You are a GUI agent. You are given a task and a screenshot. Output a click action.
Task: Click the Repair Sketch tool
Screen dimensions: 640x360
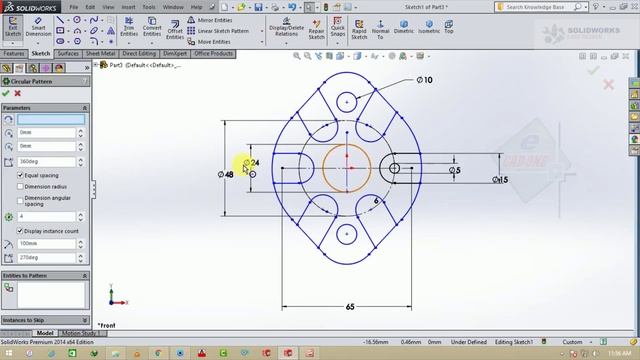point(316,29)
